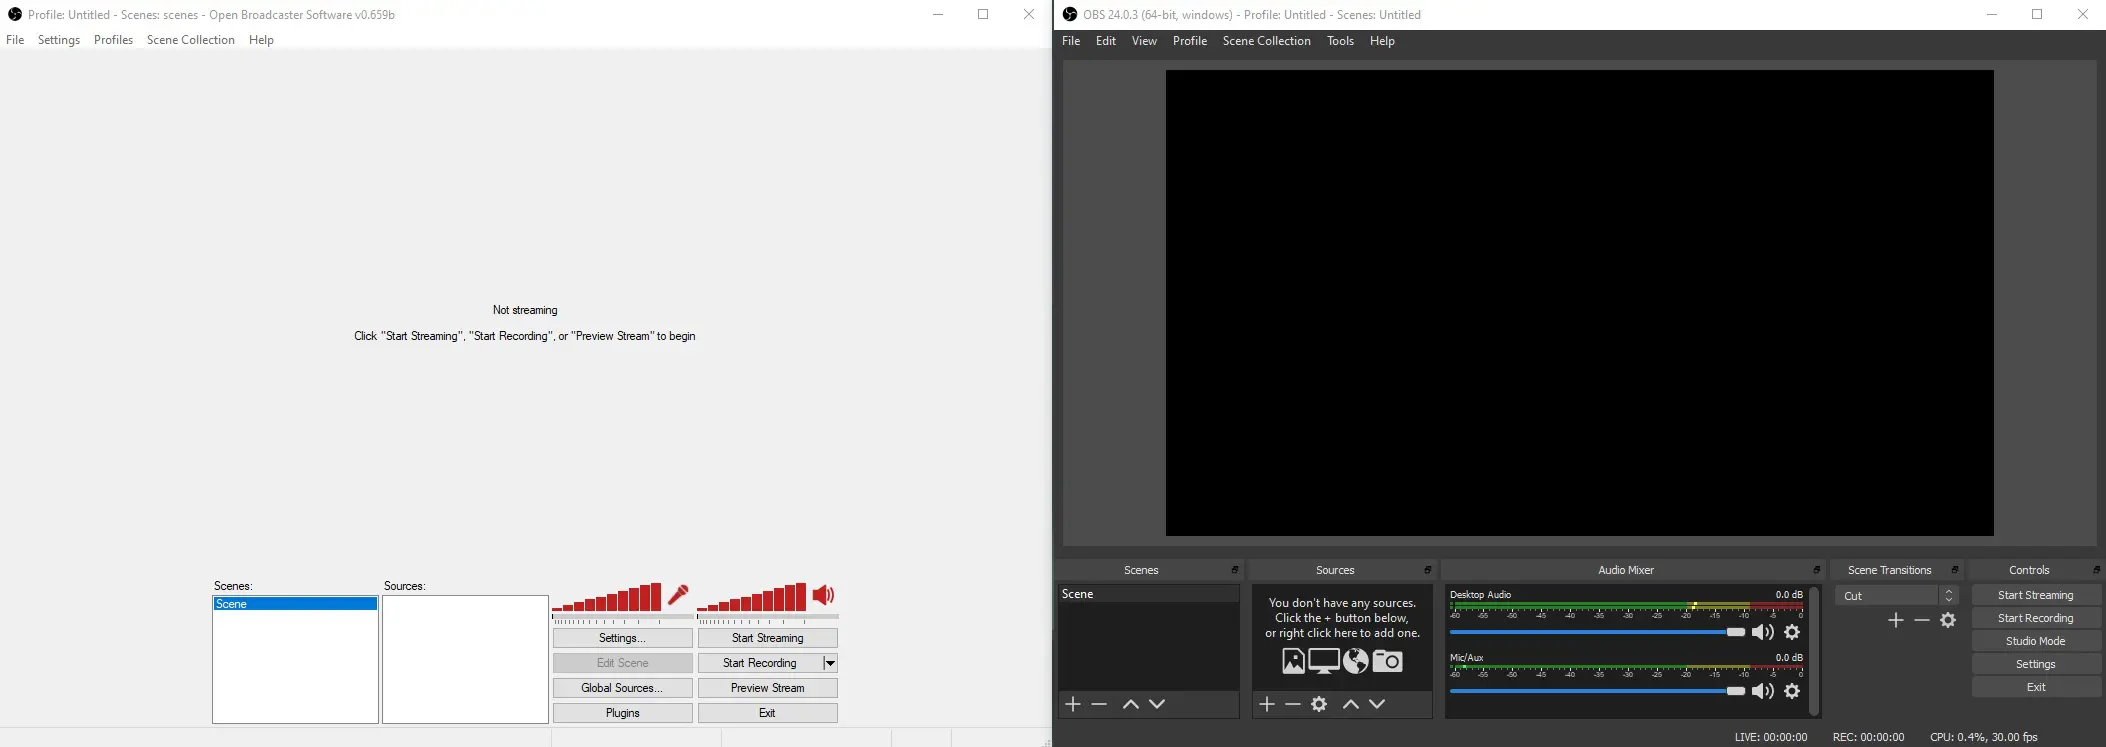Click Exit button in OBS classic
Image resolution: width=2106 pixels, height=747 pixels.
pos(768,713)
